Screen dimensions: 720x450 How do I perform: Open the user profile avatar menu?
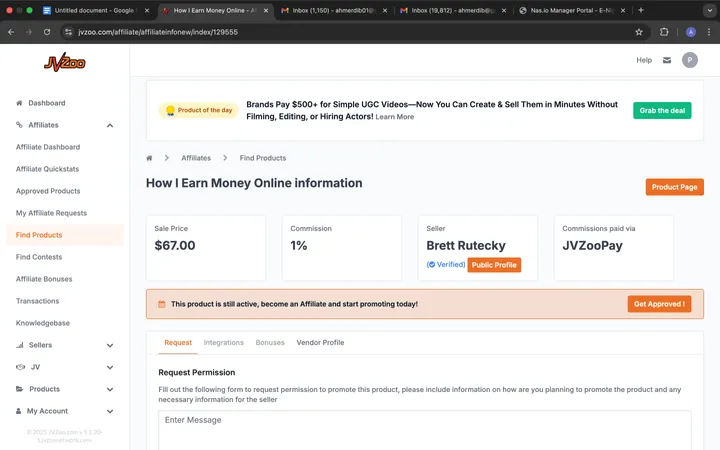(690, 60)
